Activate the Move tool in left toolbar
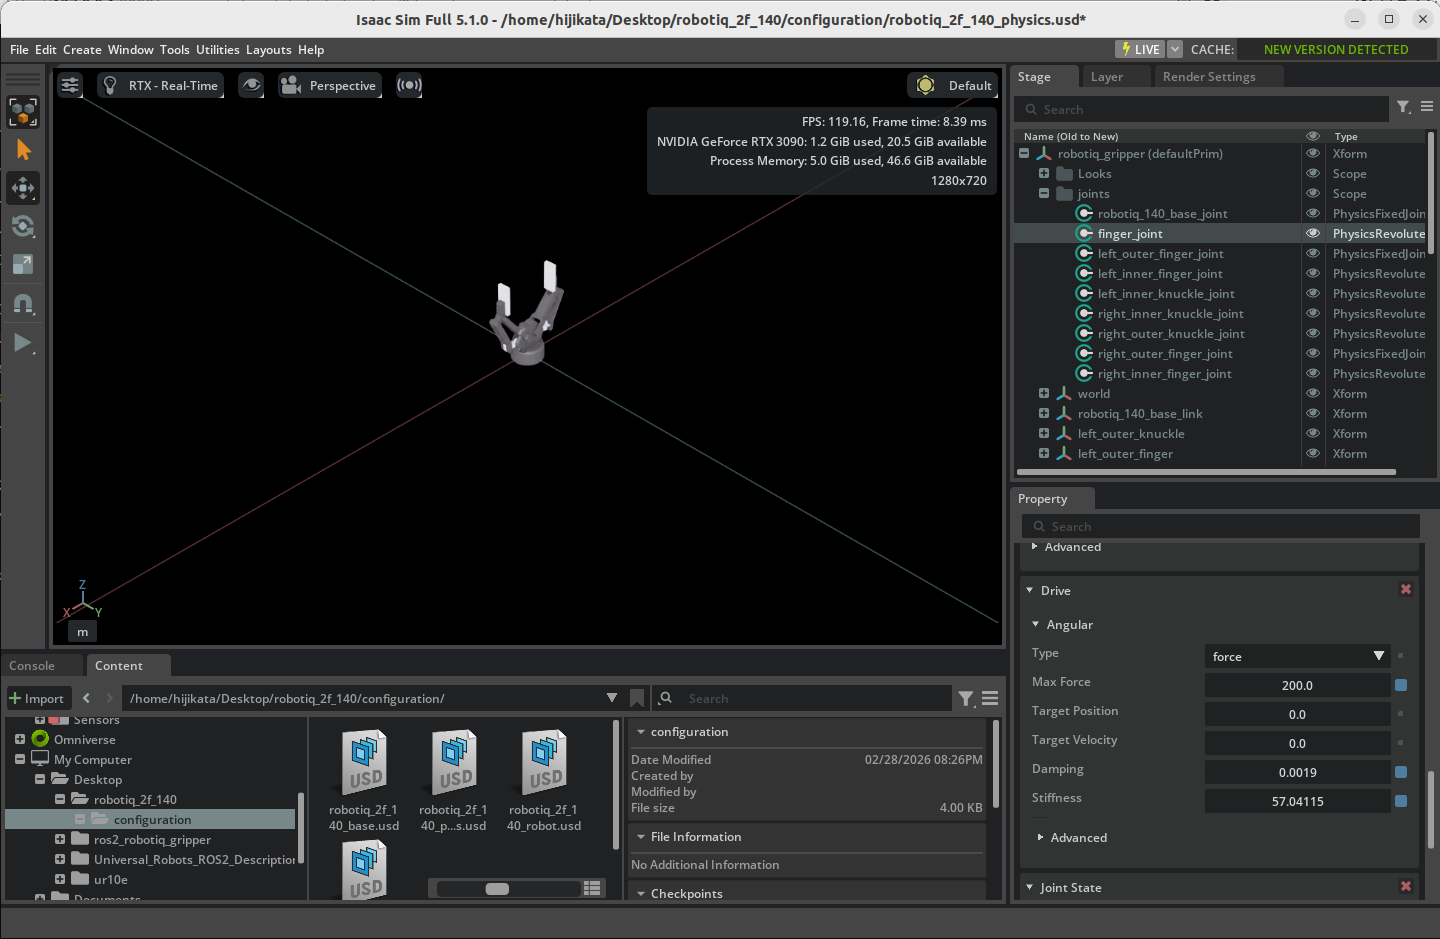Image resolution: width=1440 pixels, height=939 pixels. tap(23, 188)
